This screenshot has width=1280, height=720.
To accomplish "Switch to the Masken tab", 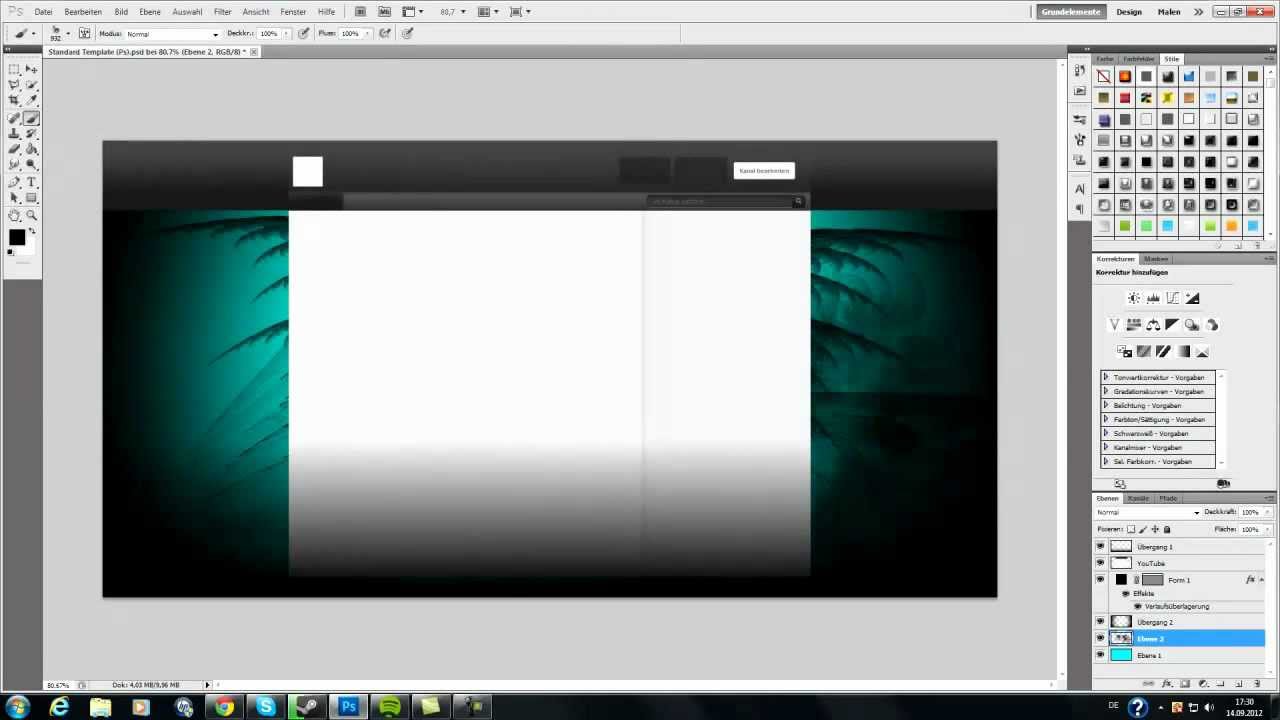I will [1156, 259].
